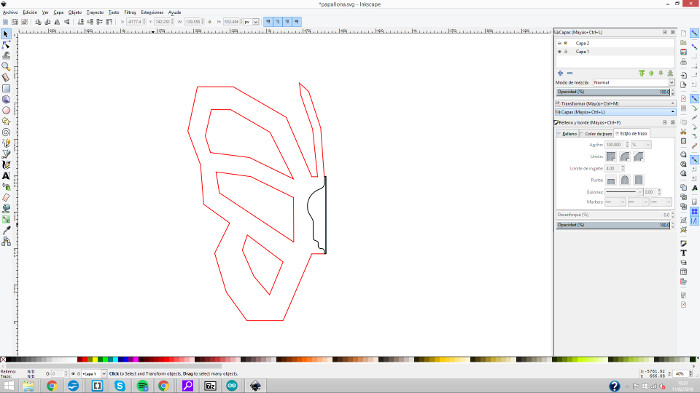
Task: Select the Eraser tool
Action: (x=6, y=198)
